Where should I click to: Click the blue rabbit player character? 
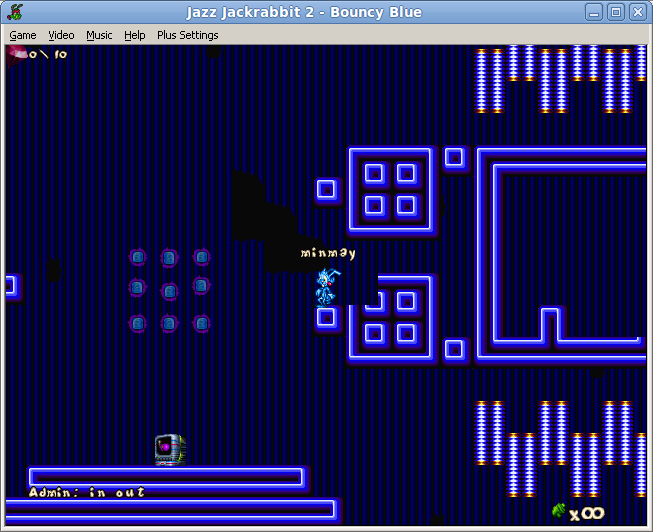tap(327, 287)
